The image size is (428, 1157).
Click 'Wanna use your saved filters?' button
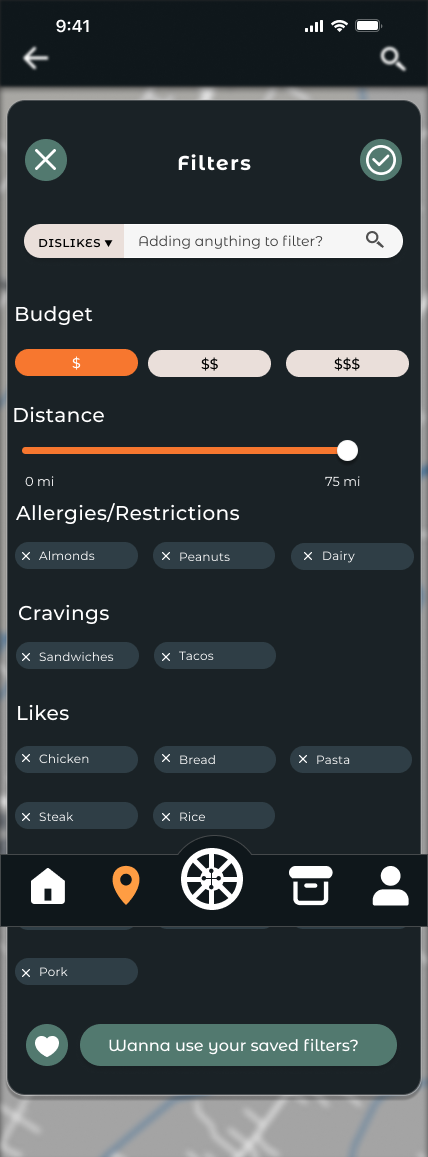238,1045
